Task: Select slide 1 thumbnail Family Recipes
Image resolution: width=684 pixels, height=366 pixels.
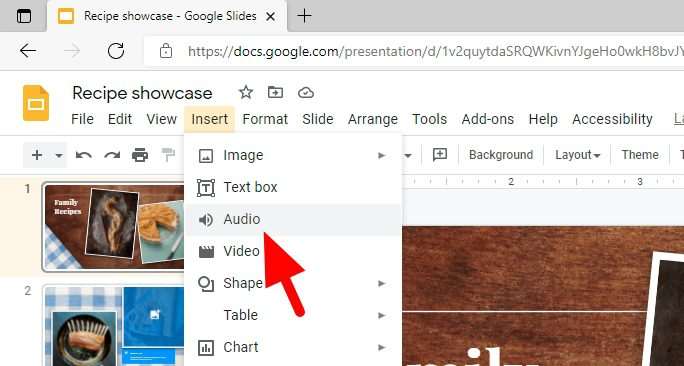Action: [x=113, y=227]
